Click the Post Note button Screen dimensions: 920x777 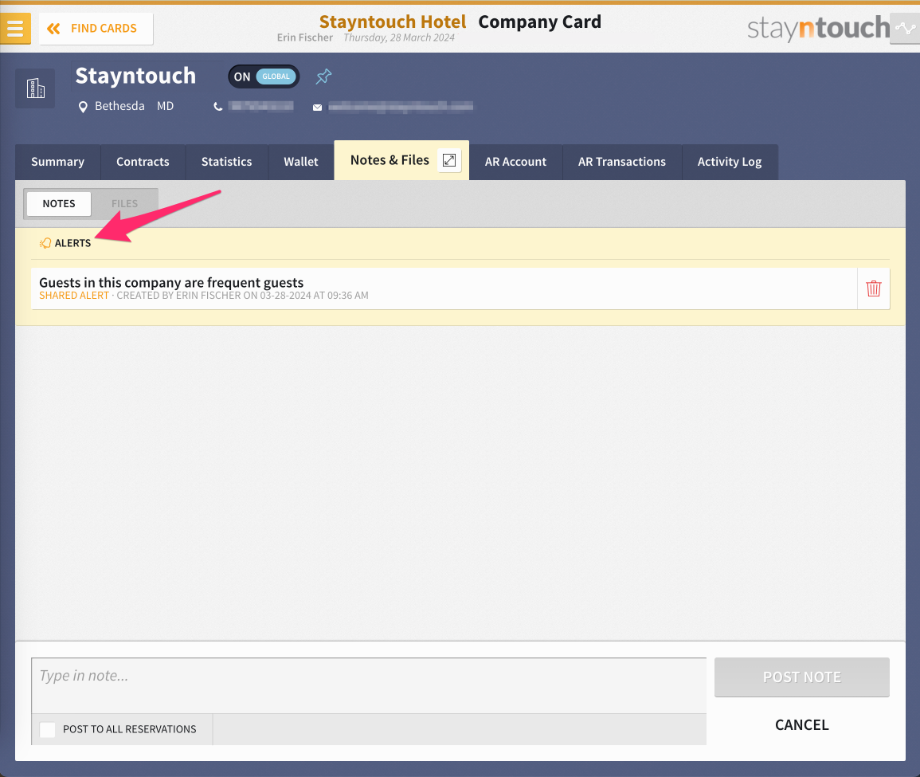[x=801, y=677]
